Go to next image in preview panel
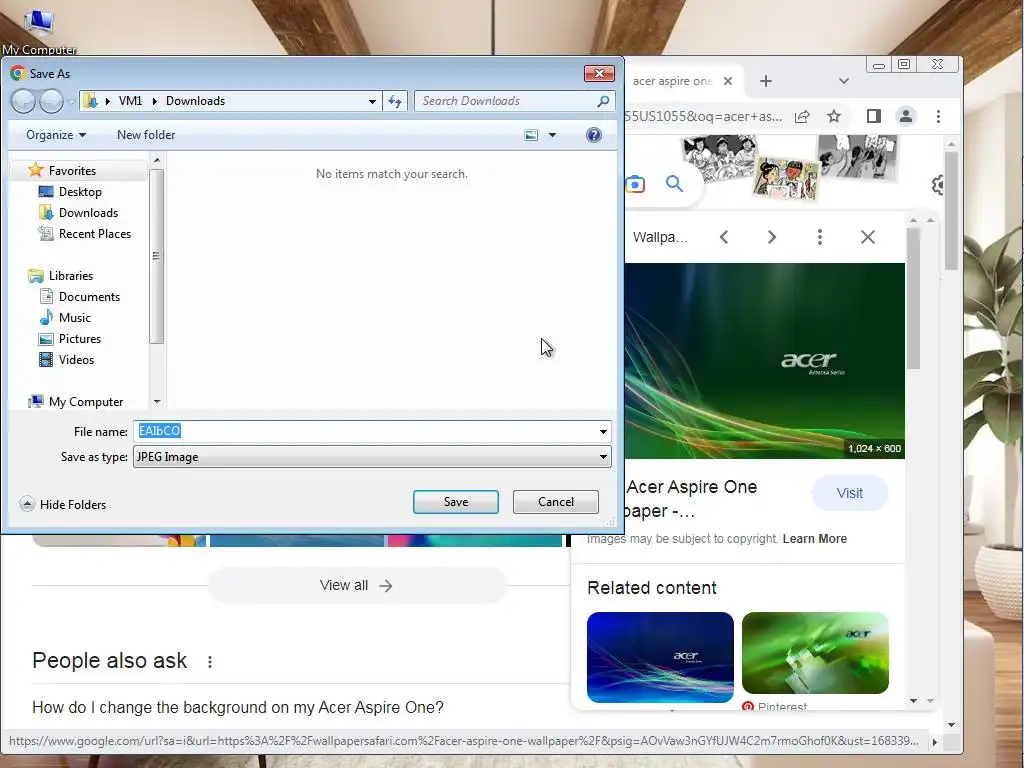This screenshot has width=1024, height=768. [771, 237]
